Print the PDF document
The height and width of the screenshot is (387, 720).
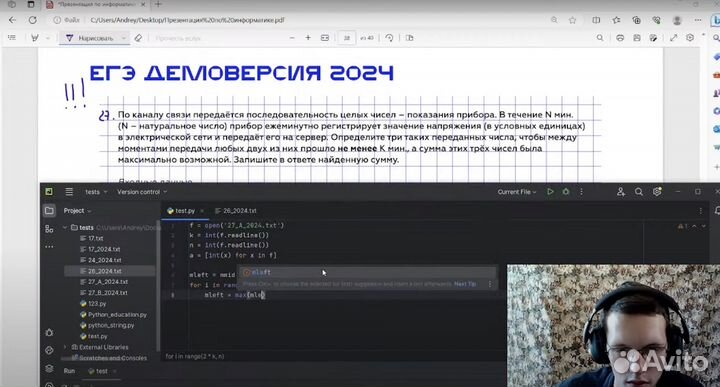point(620,38)
